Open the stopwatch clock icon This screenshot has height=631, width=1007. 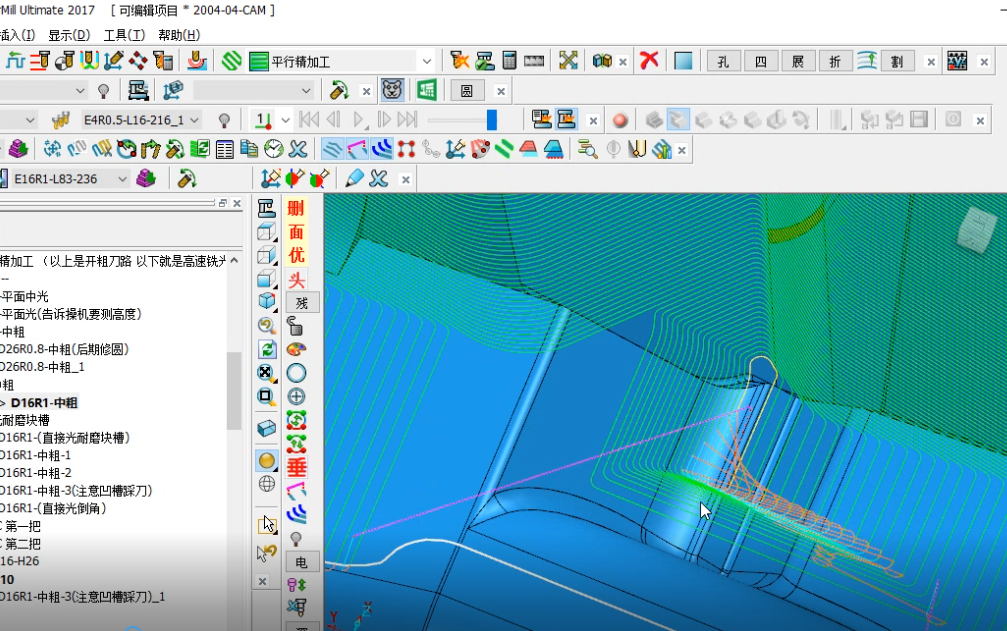[x=274, y=150]
